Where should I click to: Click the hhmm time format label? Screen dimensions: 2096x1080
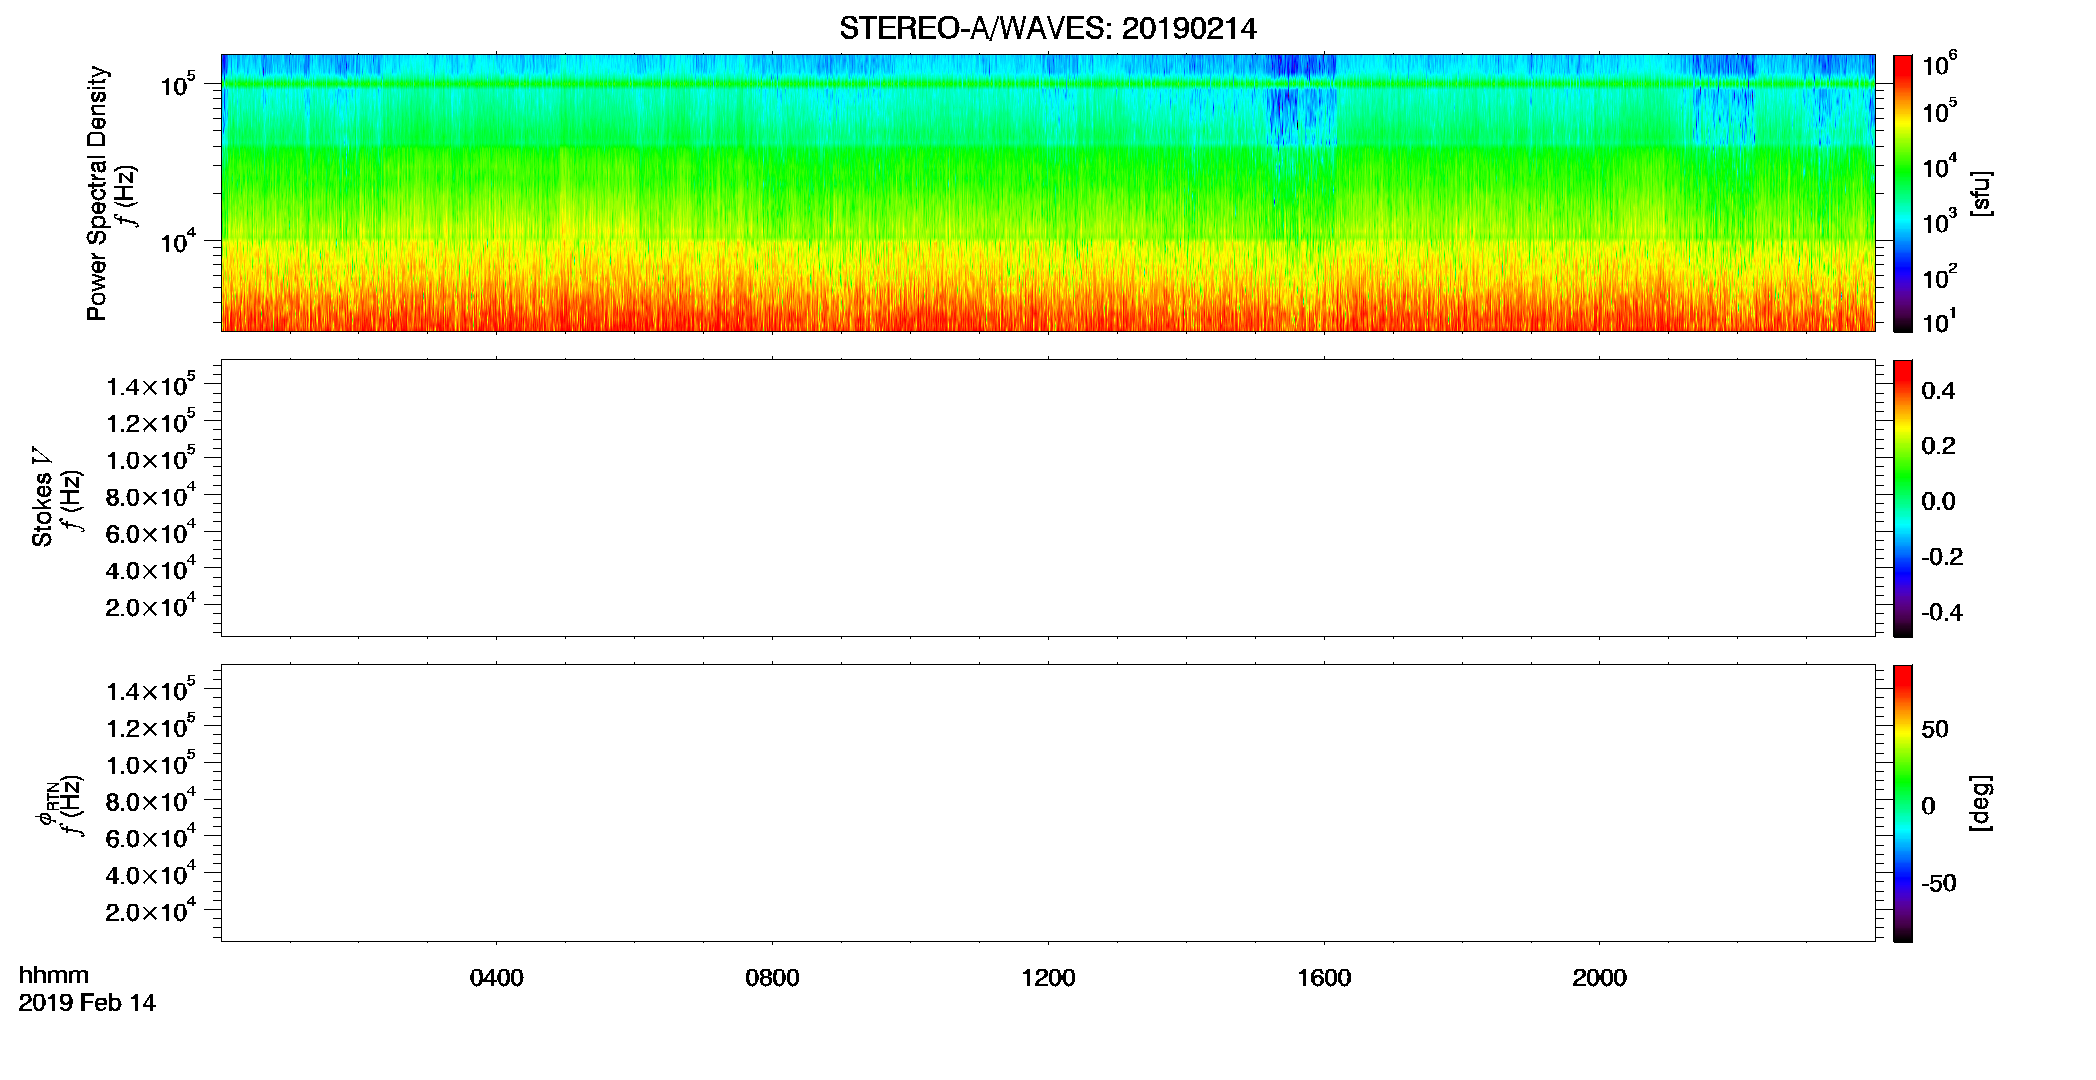[54, 975]
